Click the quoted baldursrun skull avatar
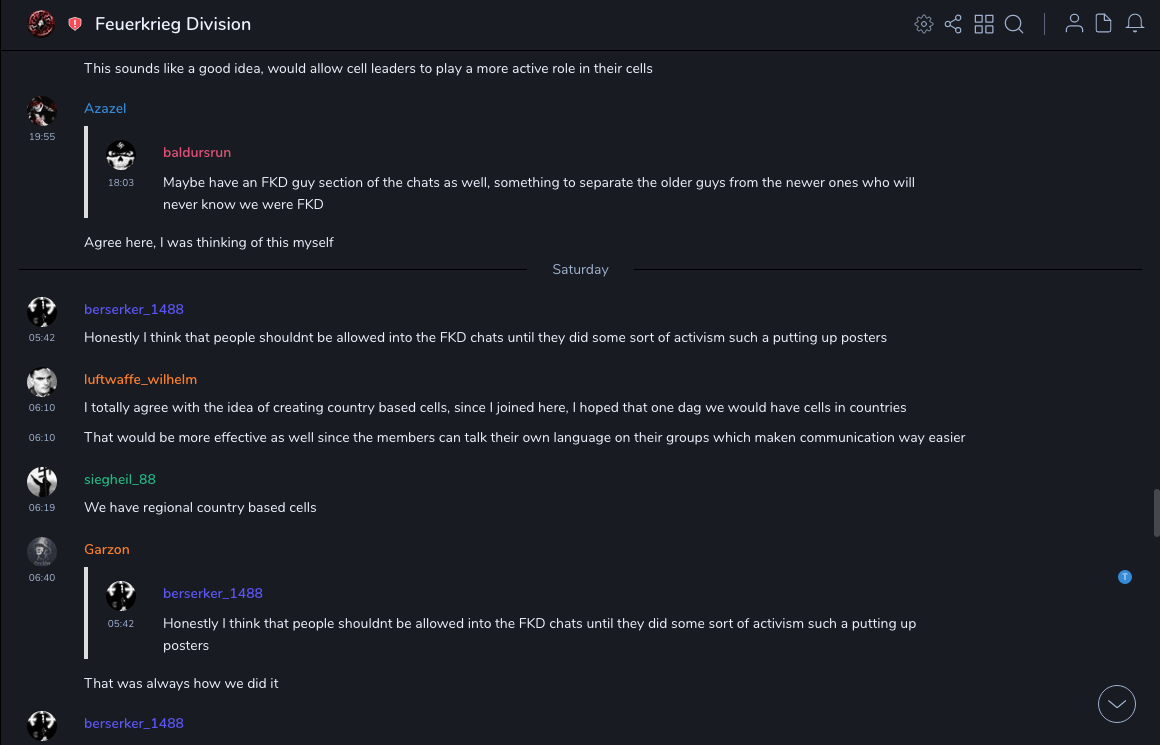The image size is (1160, 745). tap(121, 155)
